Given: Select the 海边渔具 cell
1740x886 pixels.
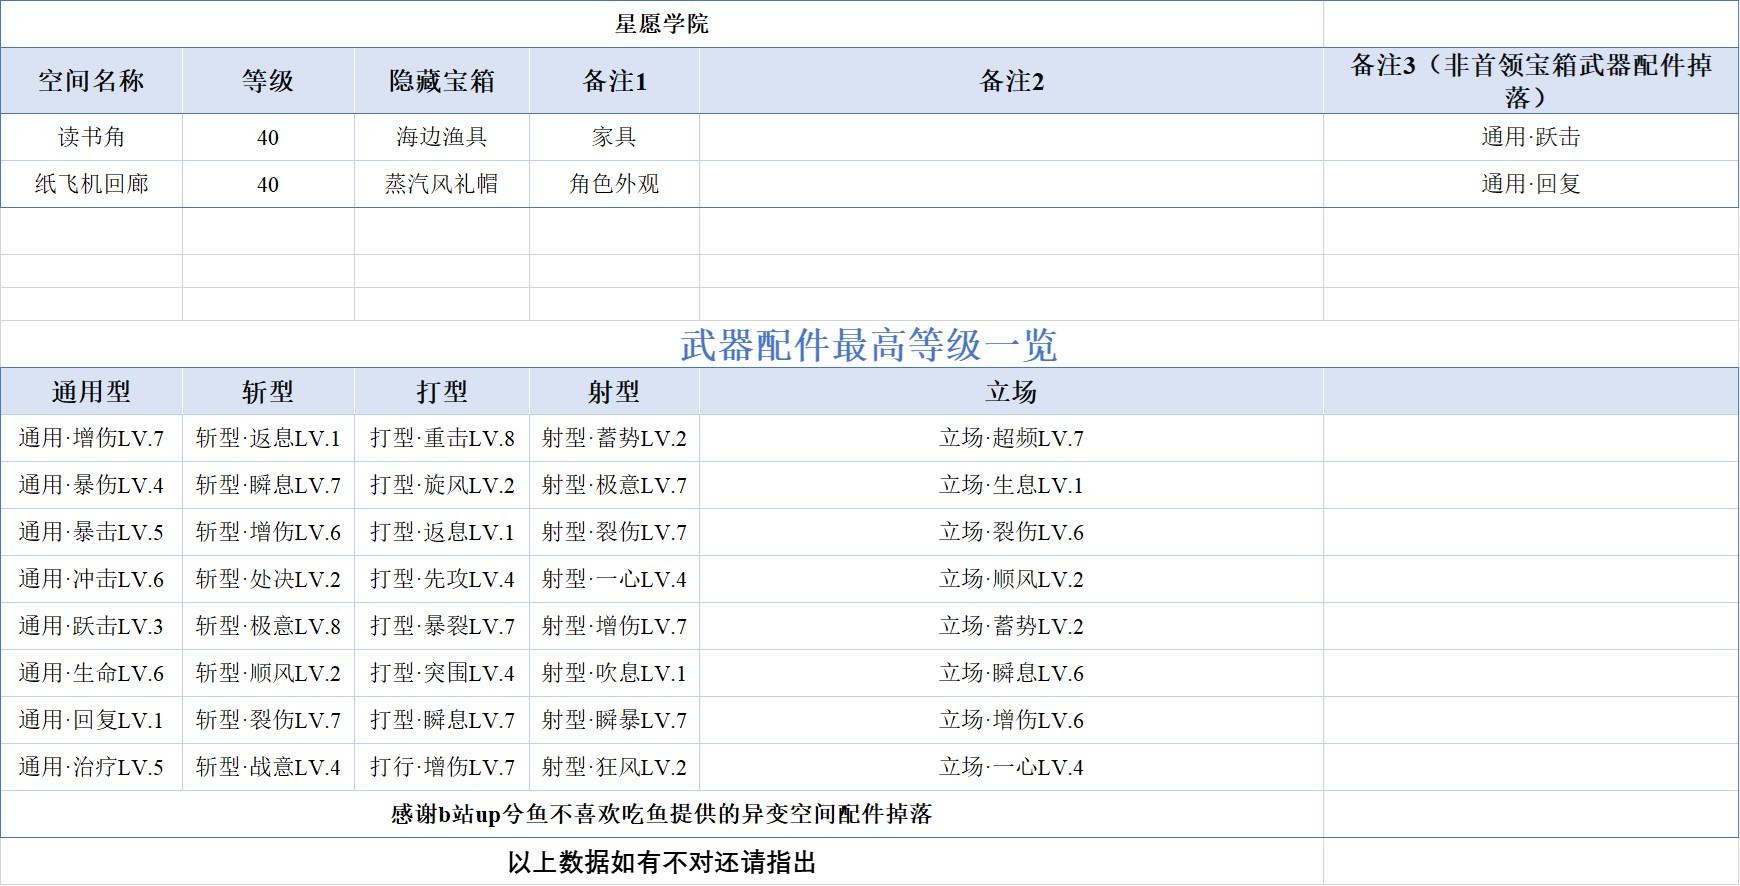Looking at the screenshot, I should (441, 137).
